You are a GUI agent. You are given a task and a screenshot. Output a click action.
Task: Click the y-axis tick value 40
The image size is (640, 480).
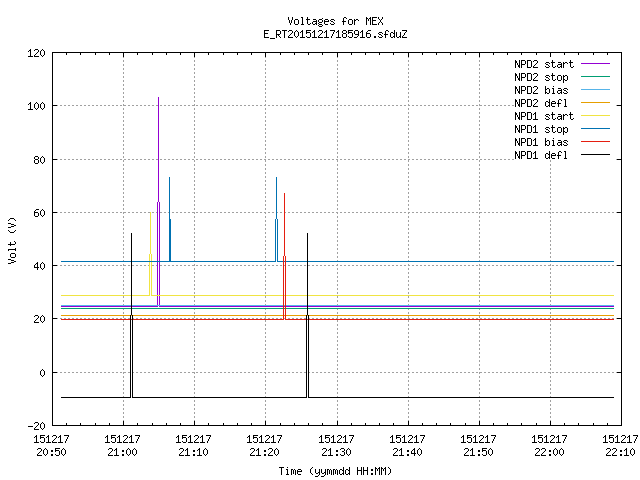tap(39, 266)
